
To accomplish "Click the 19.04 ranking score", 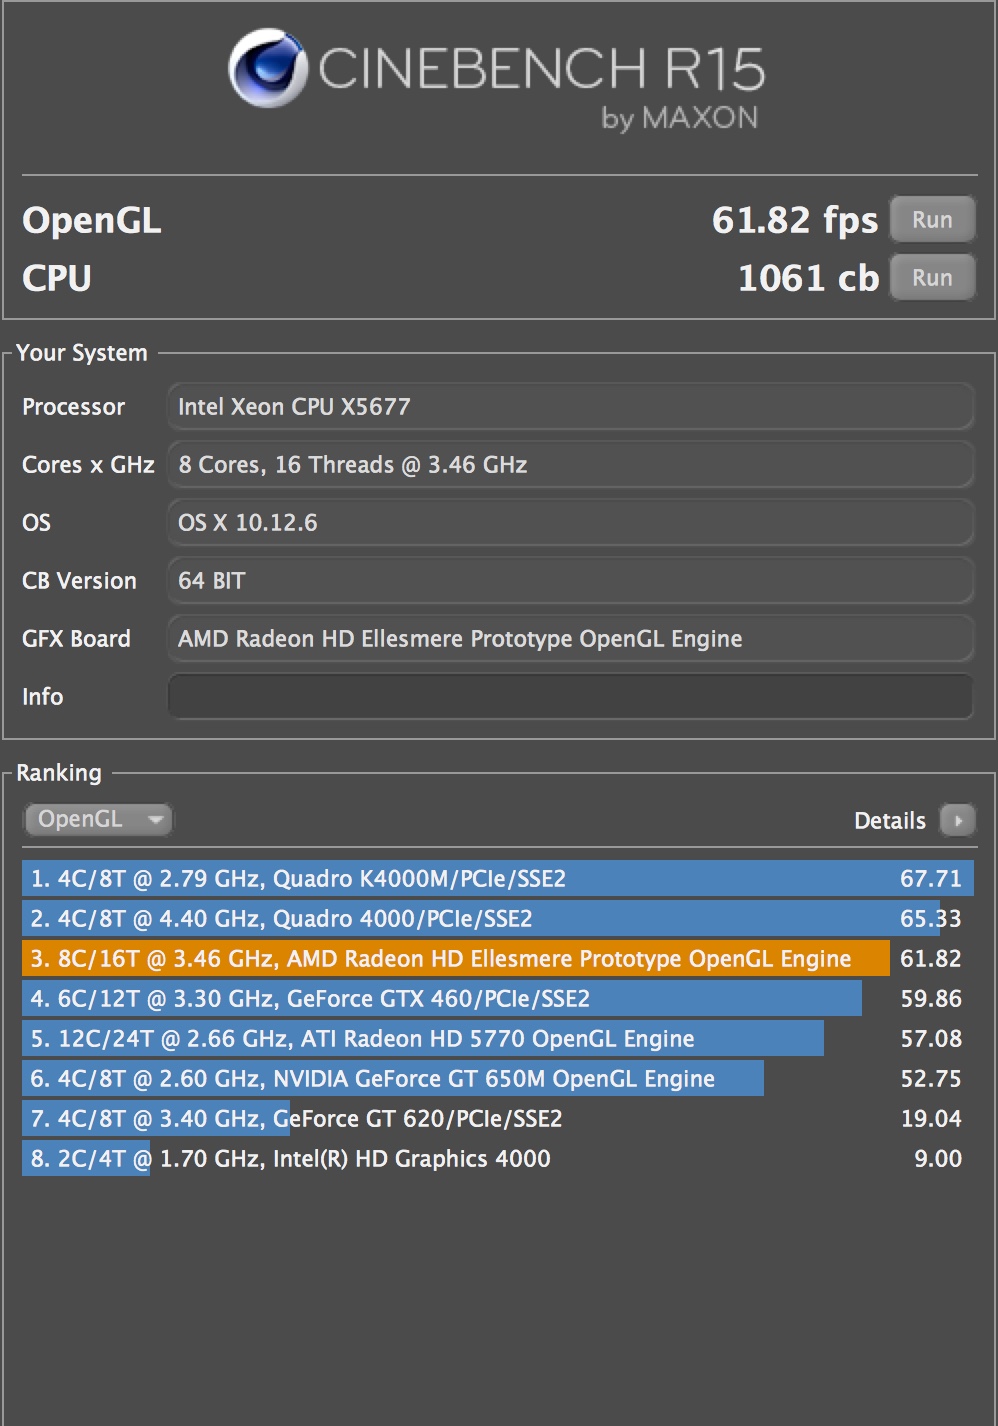I will tap(930, 1119).
